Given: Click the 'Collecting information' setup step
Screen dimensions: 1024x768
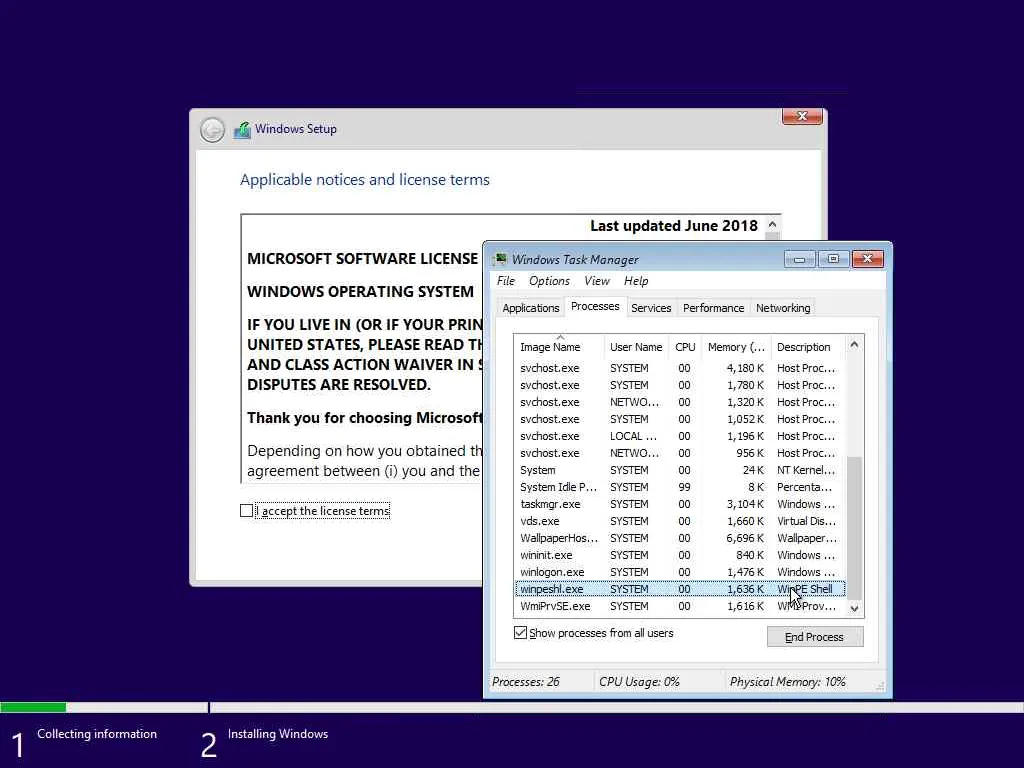Looking at the screenshot, I should (x=97, y=734).
